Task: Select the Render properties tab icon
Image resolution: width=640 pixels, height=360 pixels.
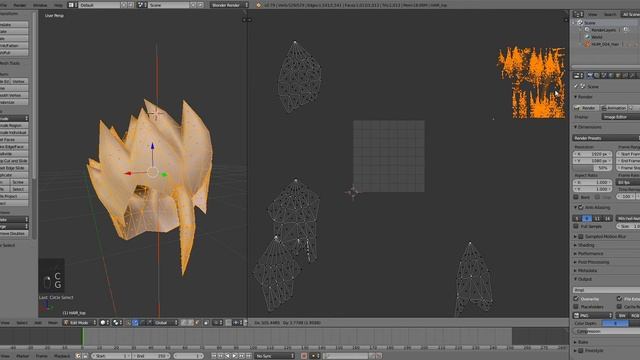Action: click(x=590, y=76)
